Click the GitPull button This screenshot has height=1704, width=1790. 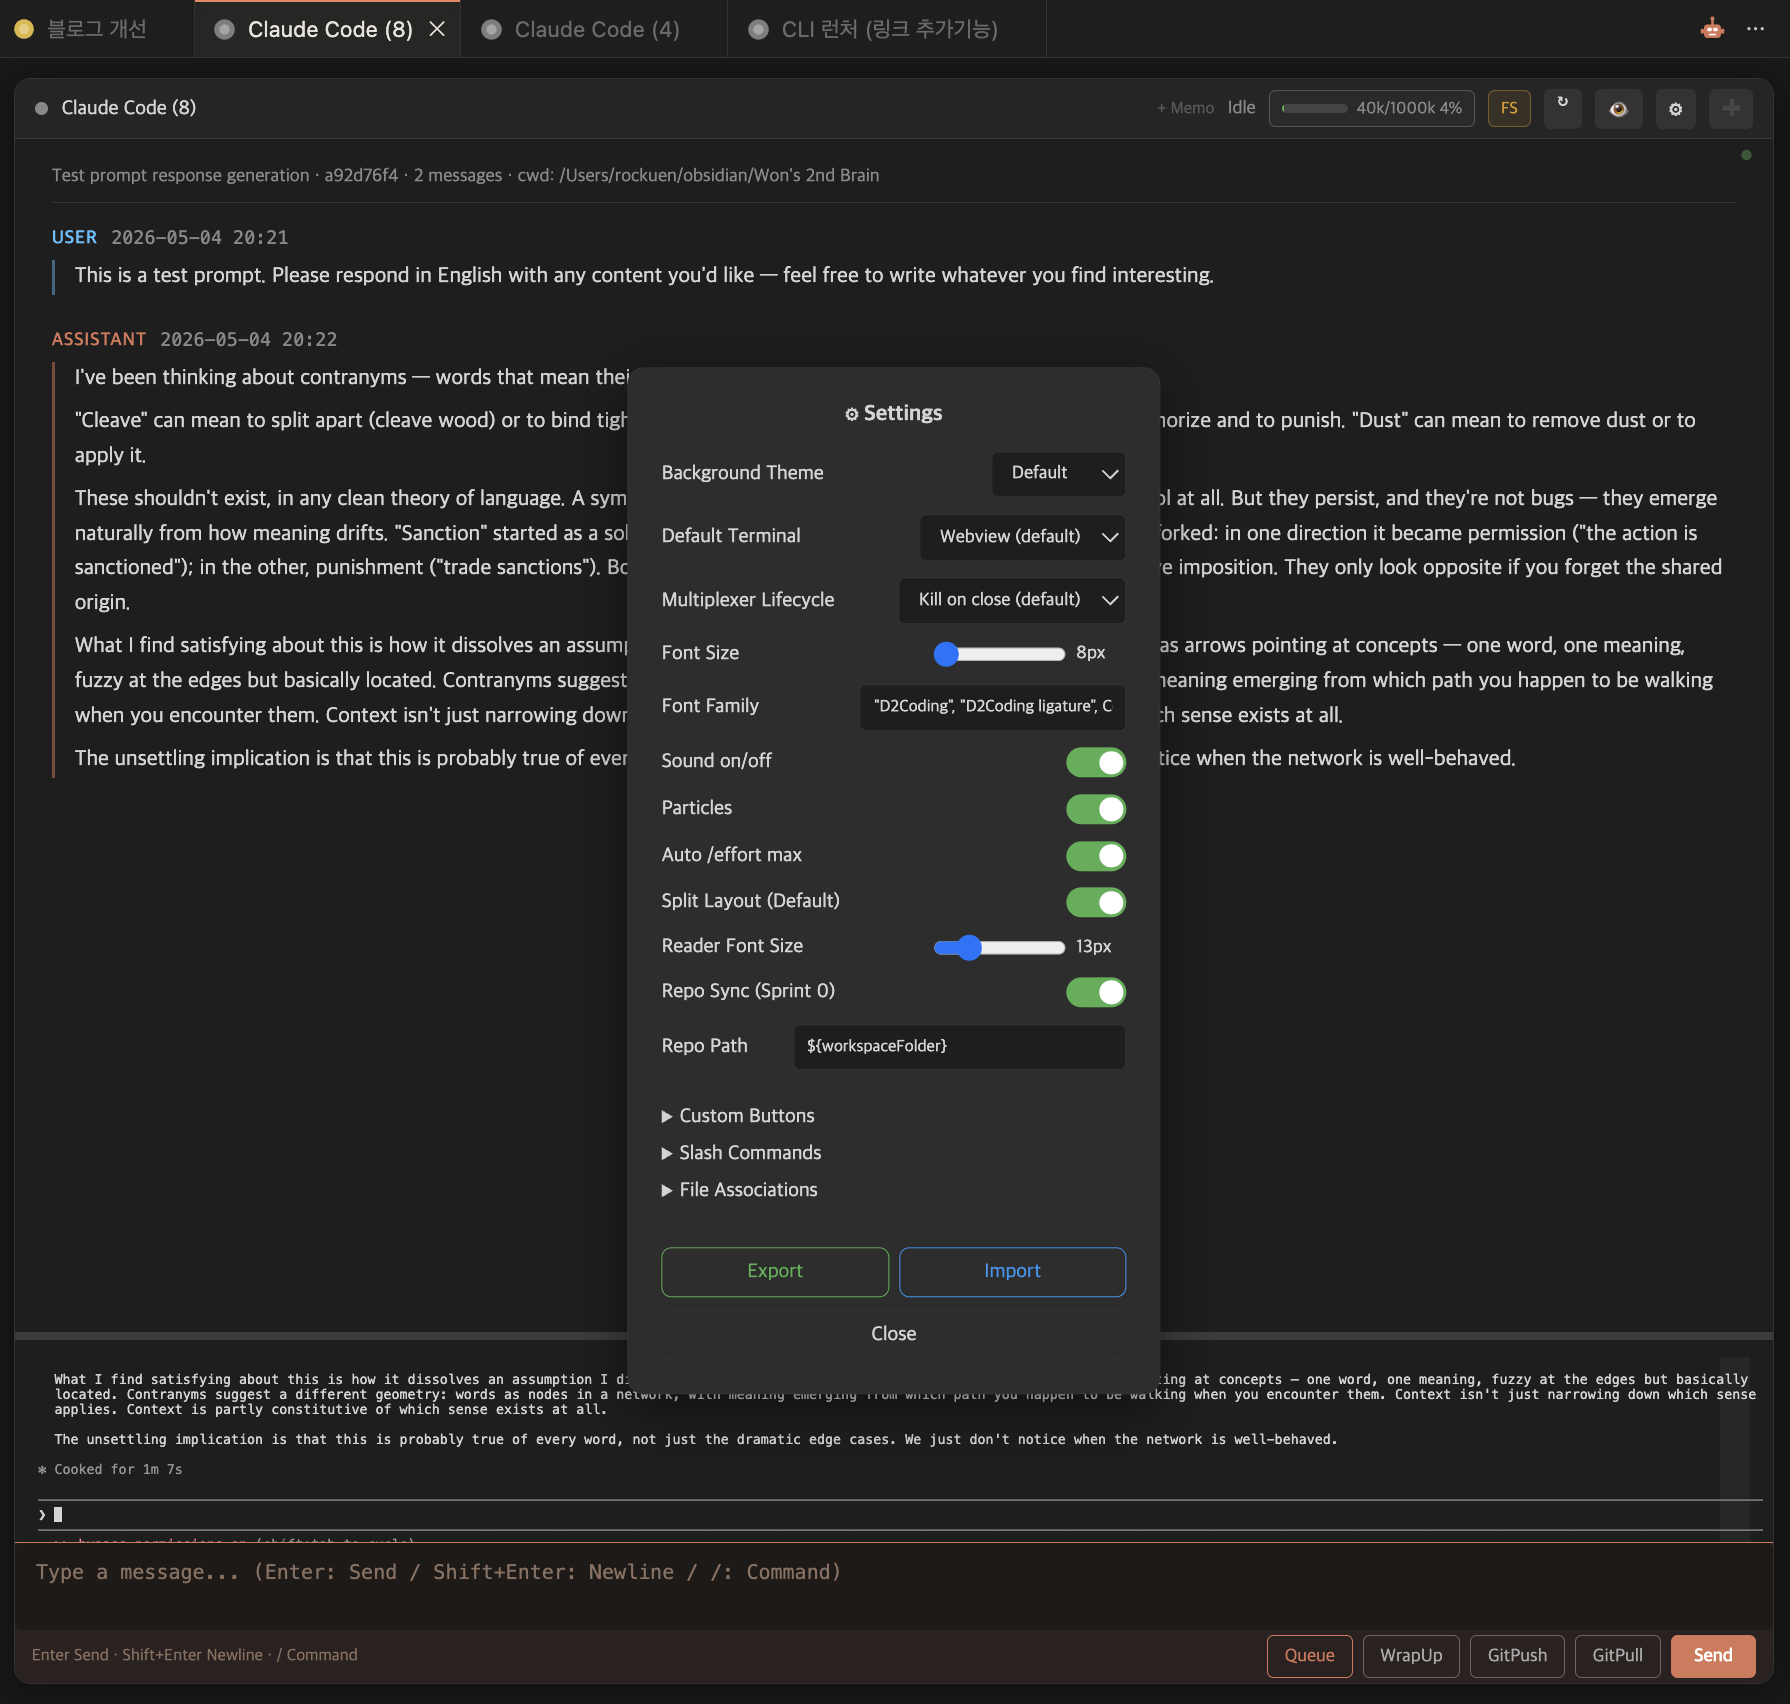[x=1617, y=1656]
